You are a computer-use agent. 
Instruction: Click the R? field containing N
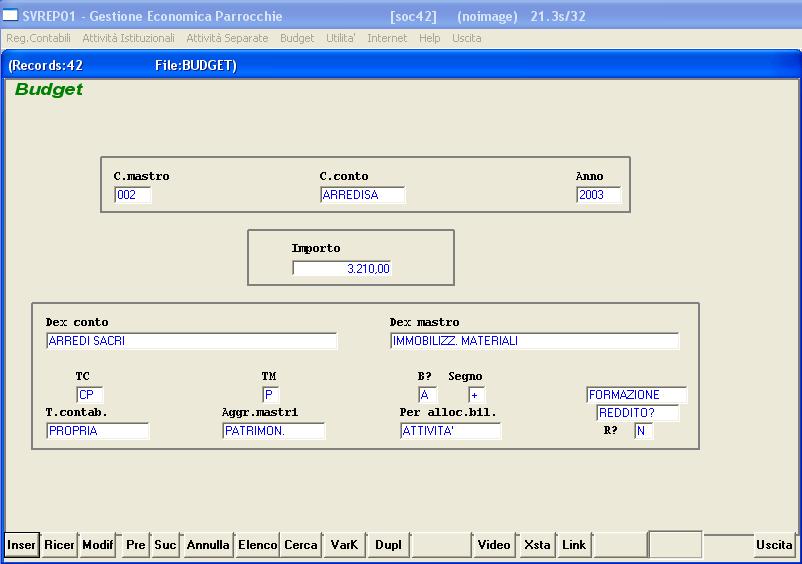[x=643, y=431]
